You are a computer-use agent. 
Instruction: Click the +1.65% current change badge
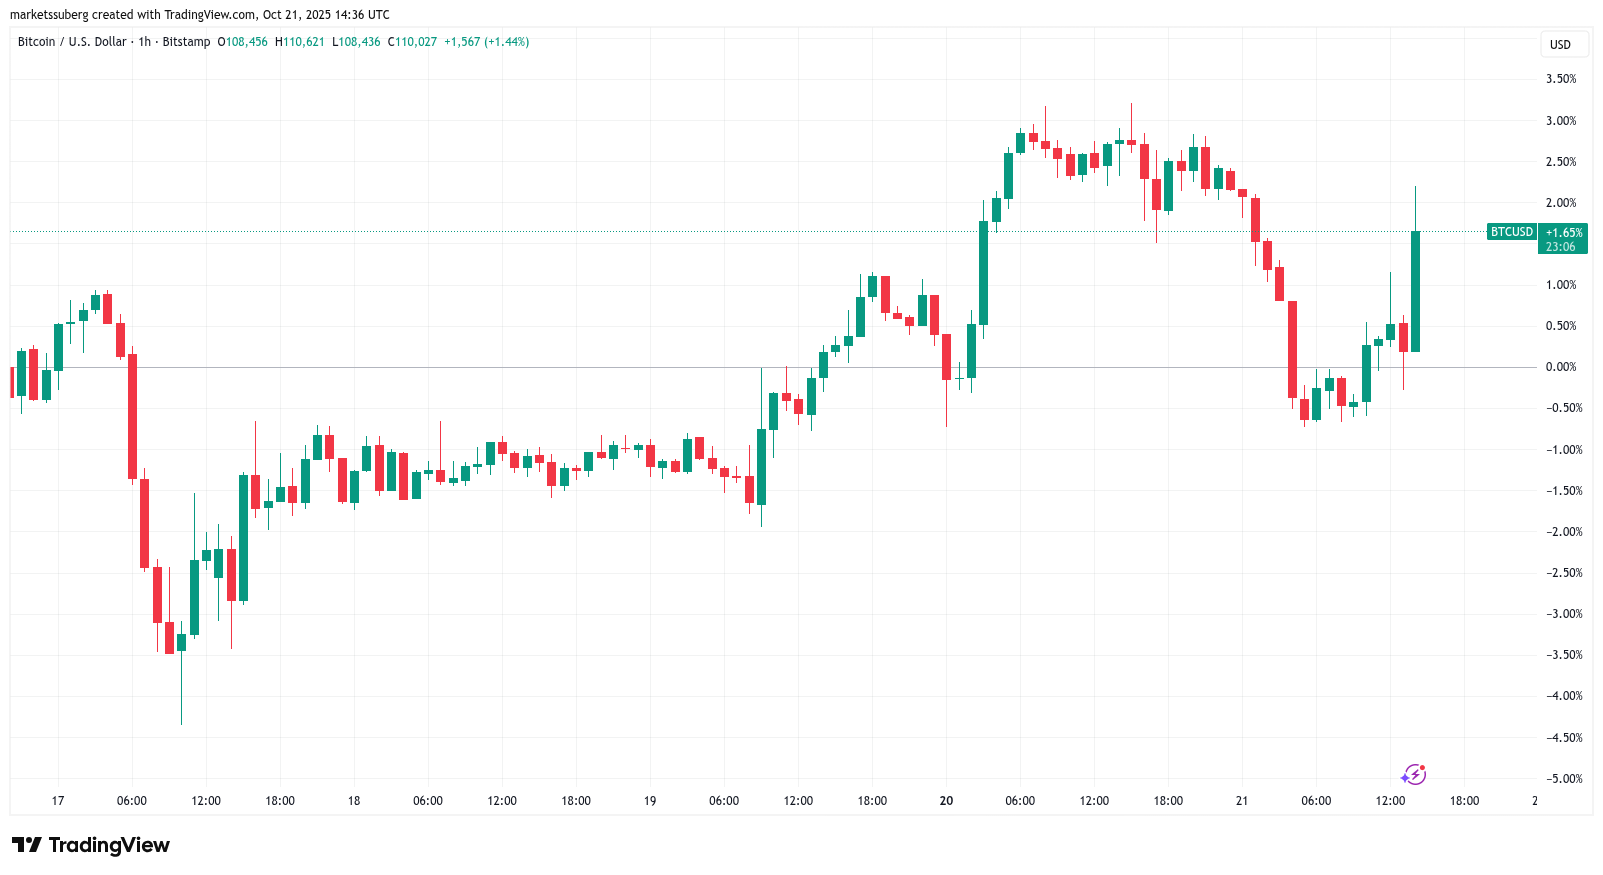(1564, 232)
